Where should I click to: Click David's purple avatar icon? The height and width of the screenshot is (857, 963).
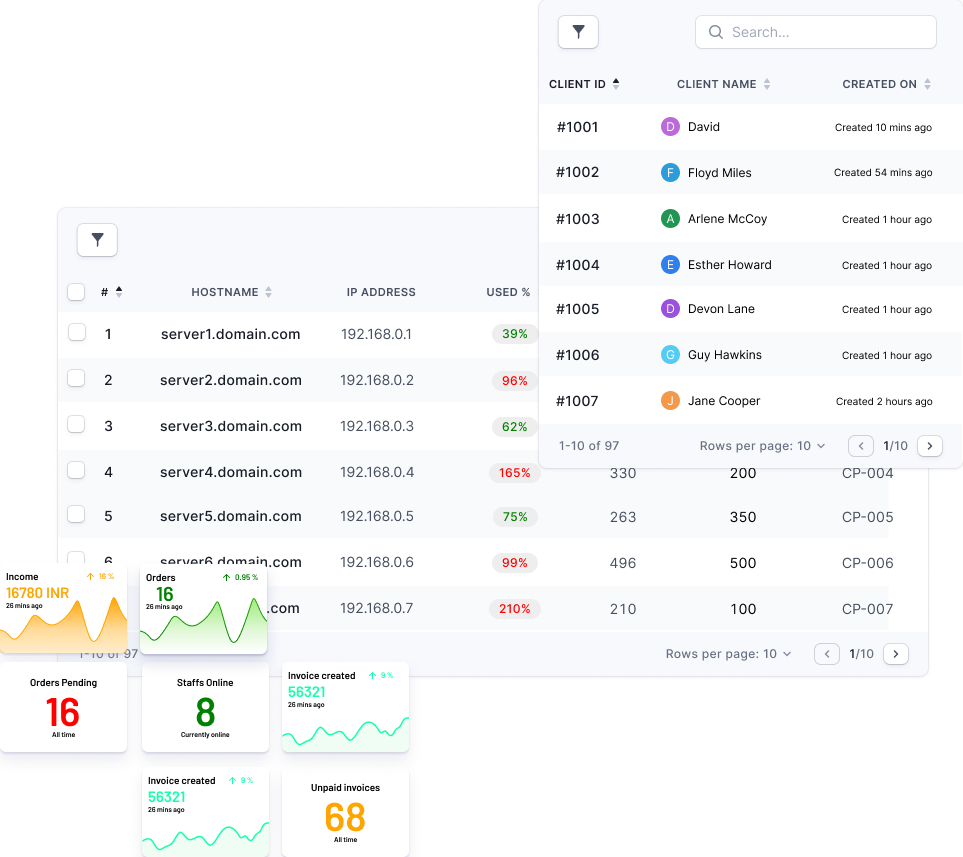(670, 127)
